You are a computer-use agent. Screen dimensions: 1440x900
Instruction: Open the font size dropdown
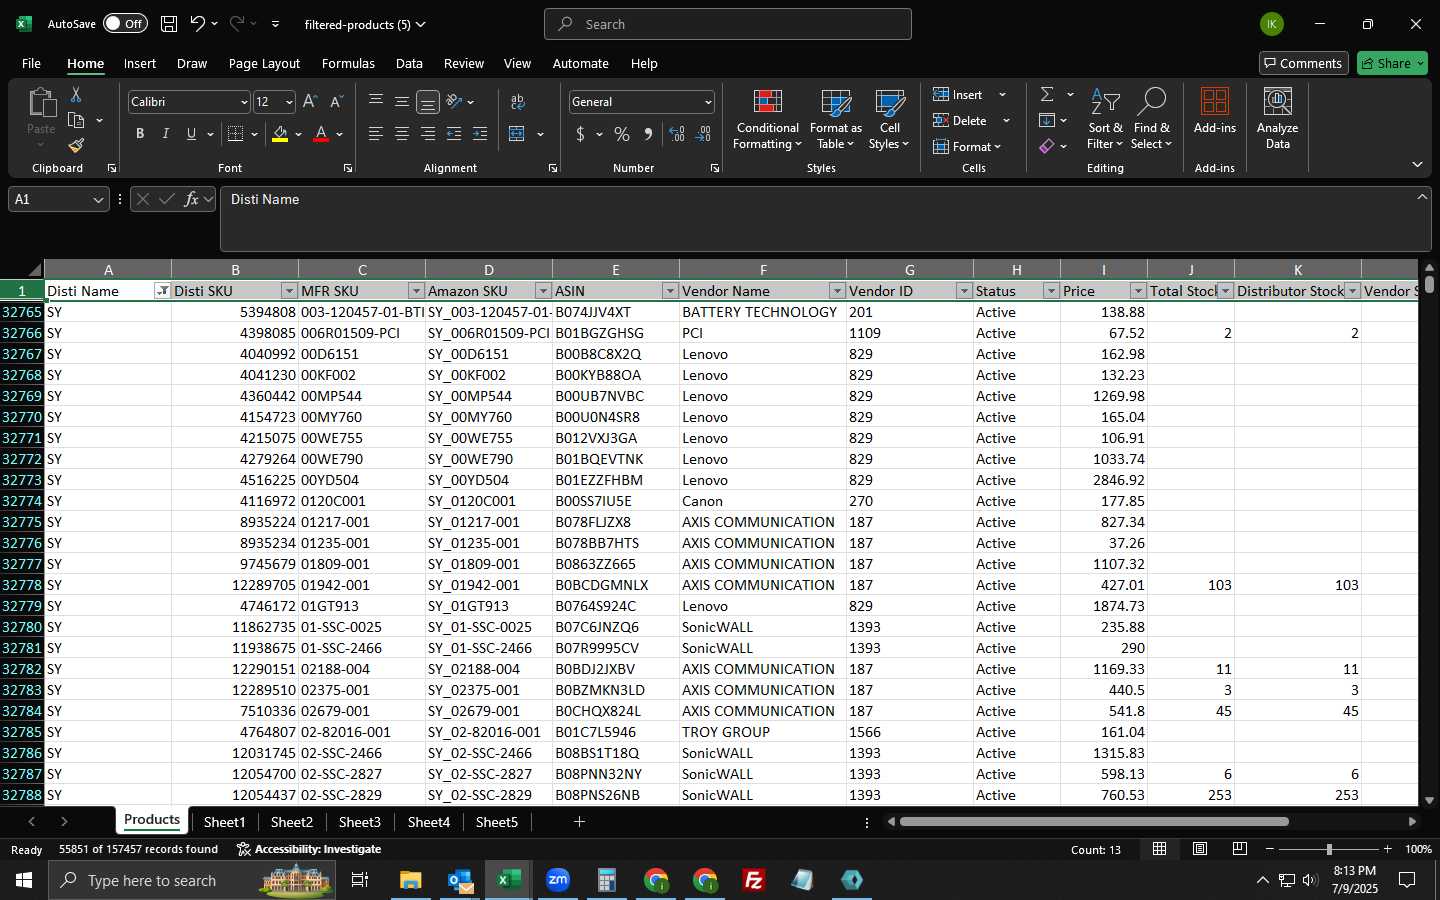[x=289, y=102]
